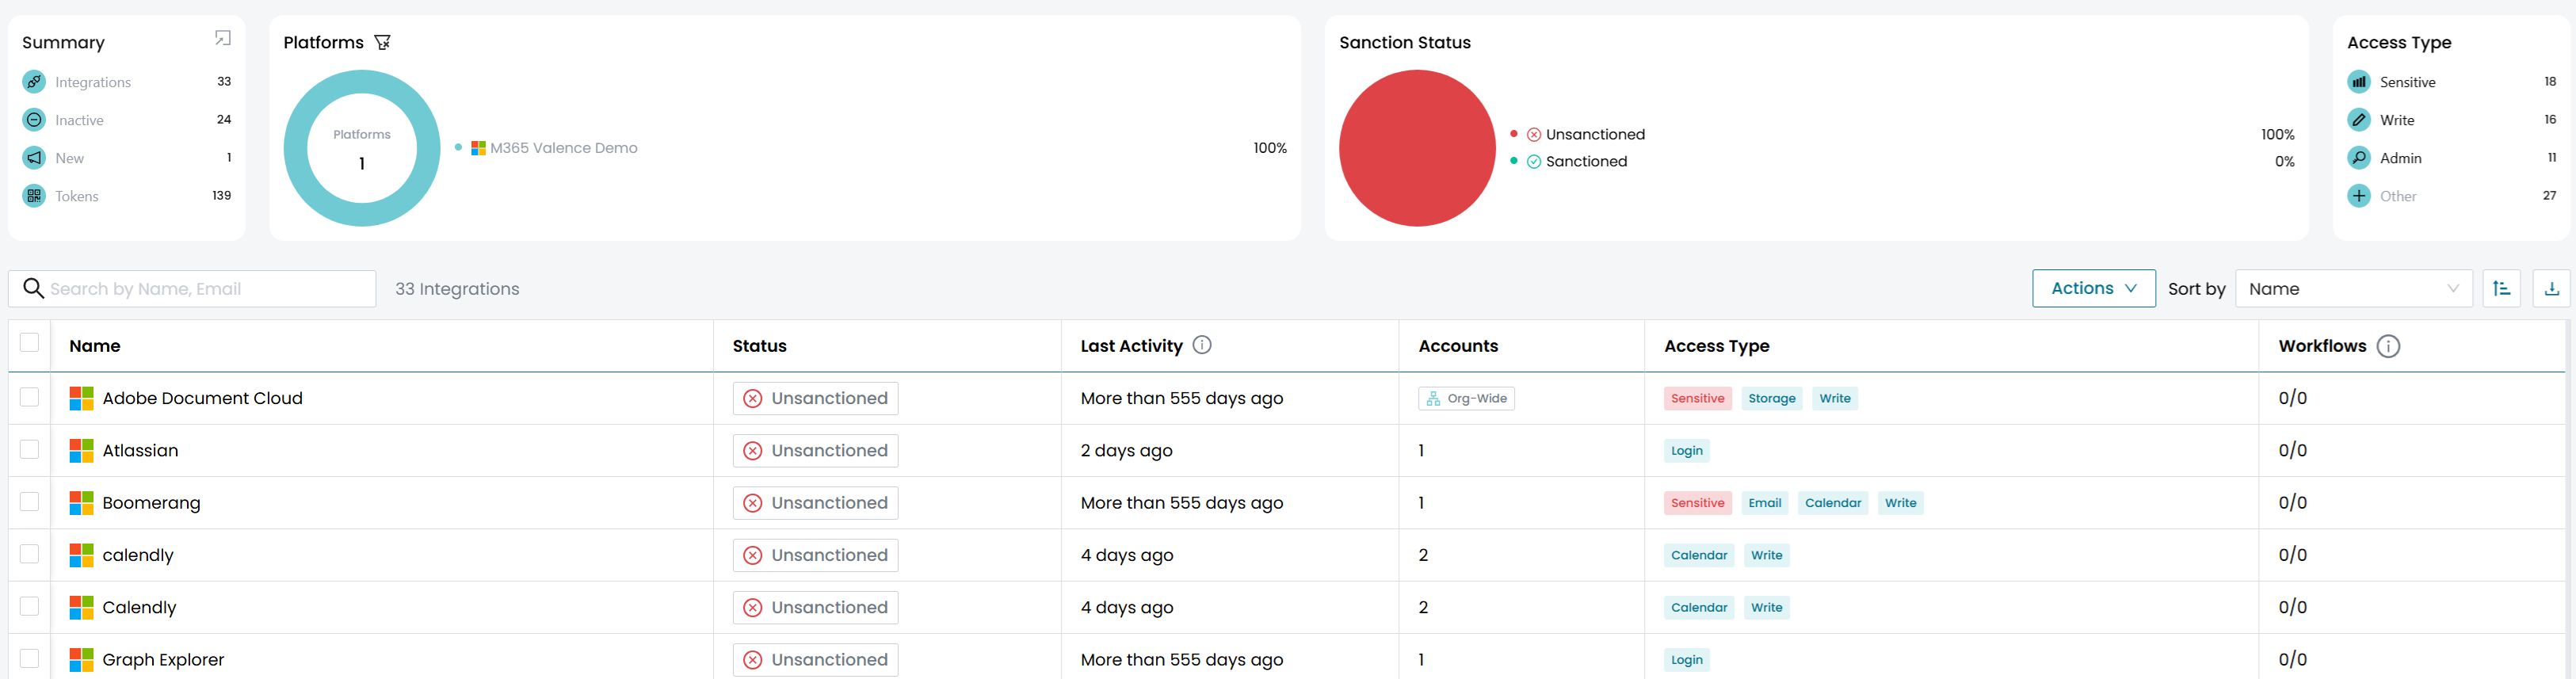This screenshot has width=2576, height=679.
Task: Click the Admin access type icon
Action: tap(2359, 158)
